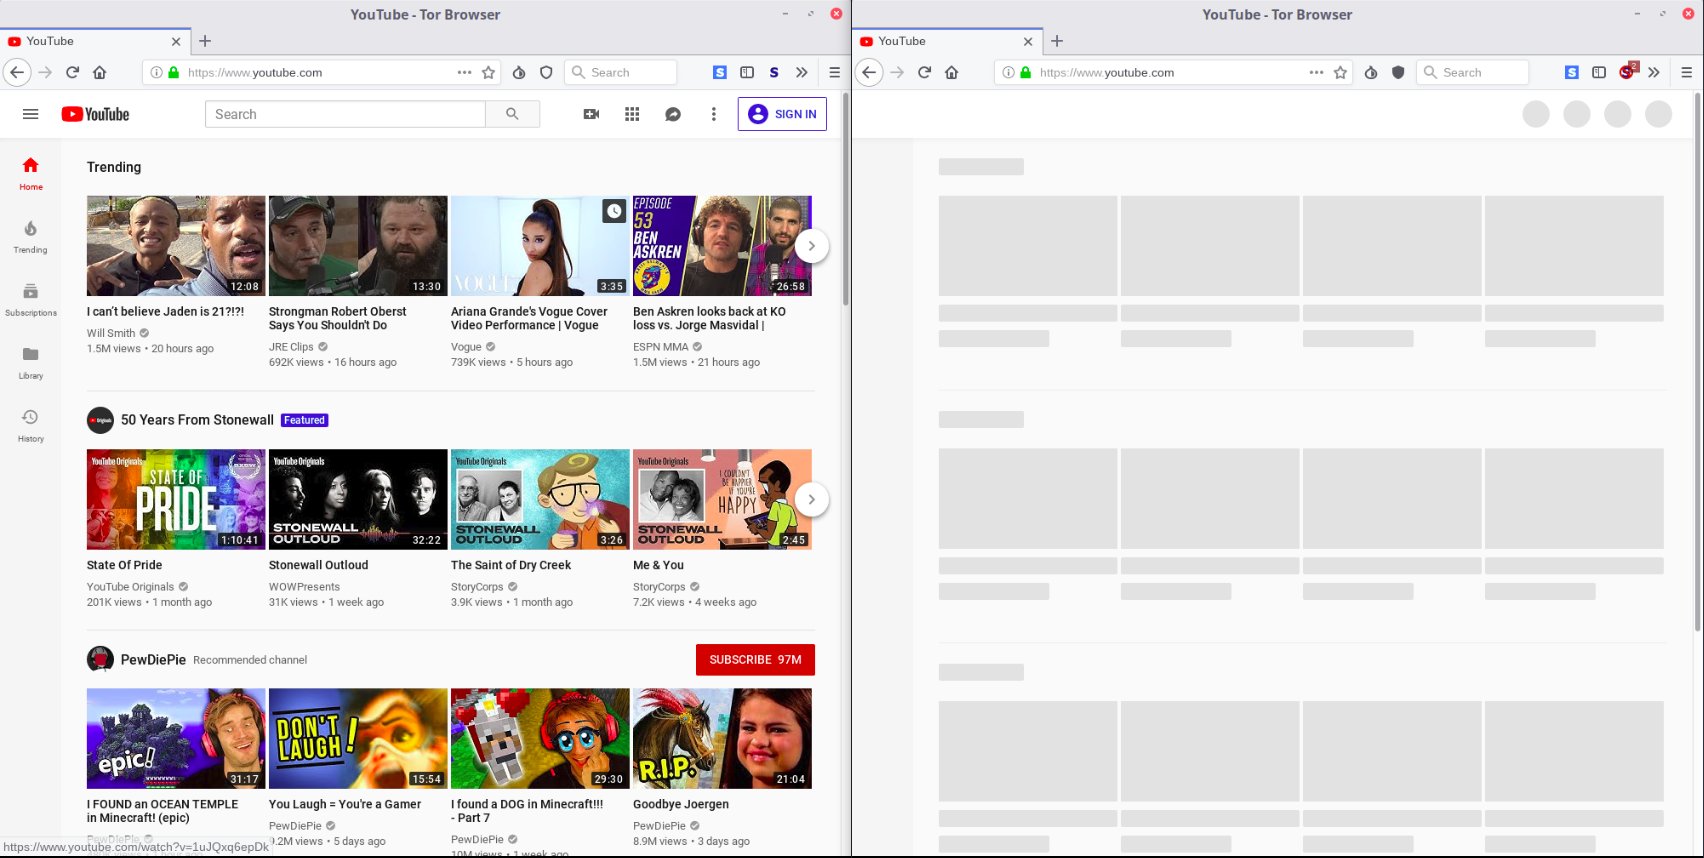This screenshot has height=858, width=1704.
Task: Open new tab in left browser window
Action: click(205, 41)
